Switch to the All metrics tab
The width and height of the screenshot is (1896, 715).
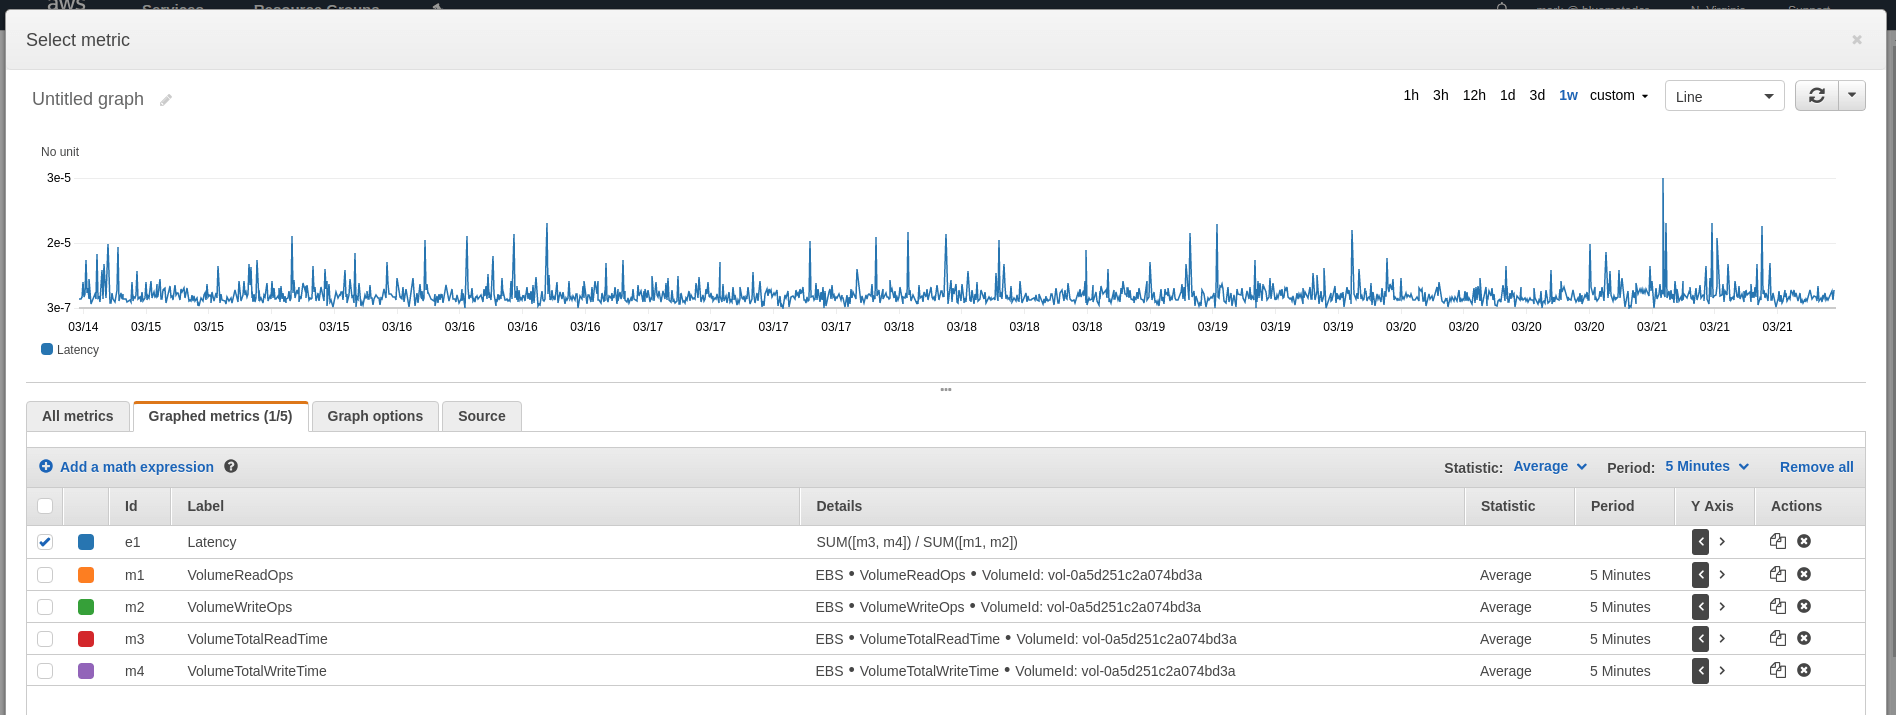pos(78,416)
